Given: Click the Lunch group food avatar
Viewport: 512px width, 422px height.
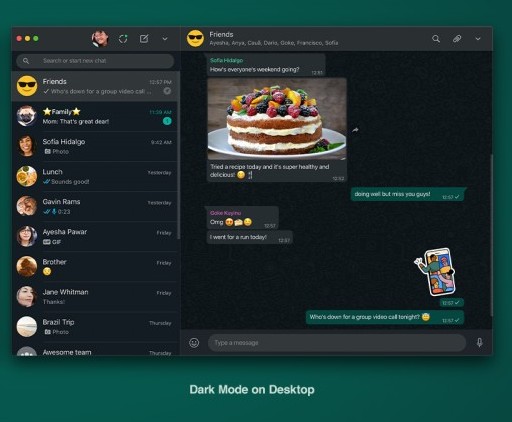Looking at the screenshot, I should click(x=27, y=176).
